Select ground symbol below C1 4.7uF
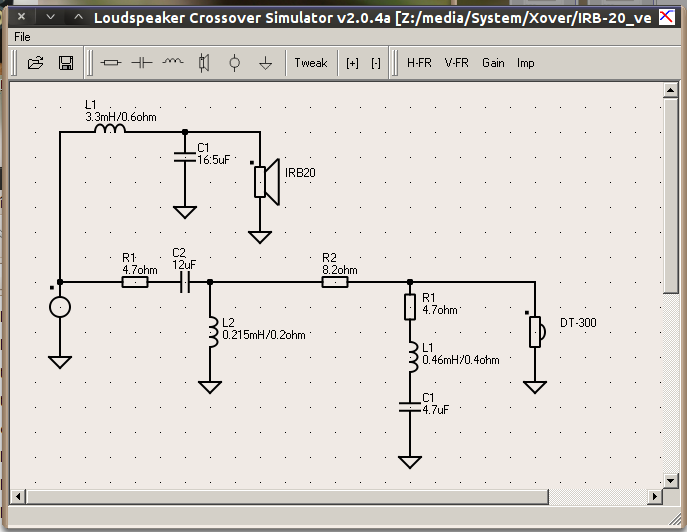This screenshot has width=687, height=532. coord(410,462)
